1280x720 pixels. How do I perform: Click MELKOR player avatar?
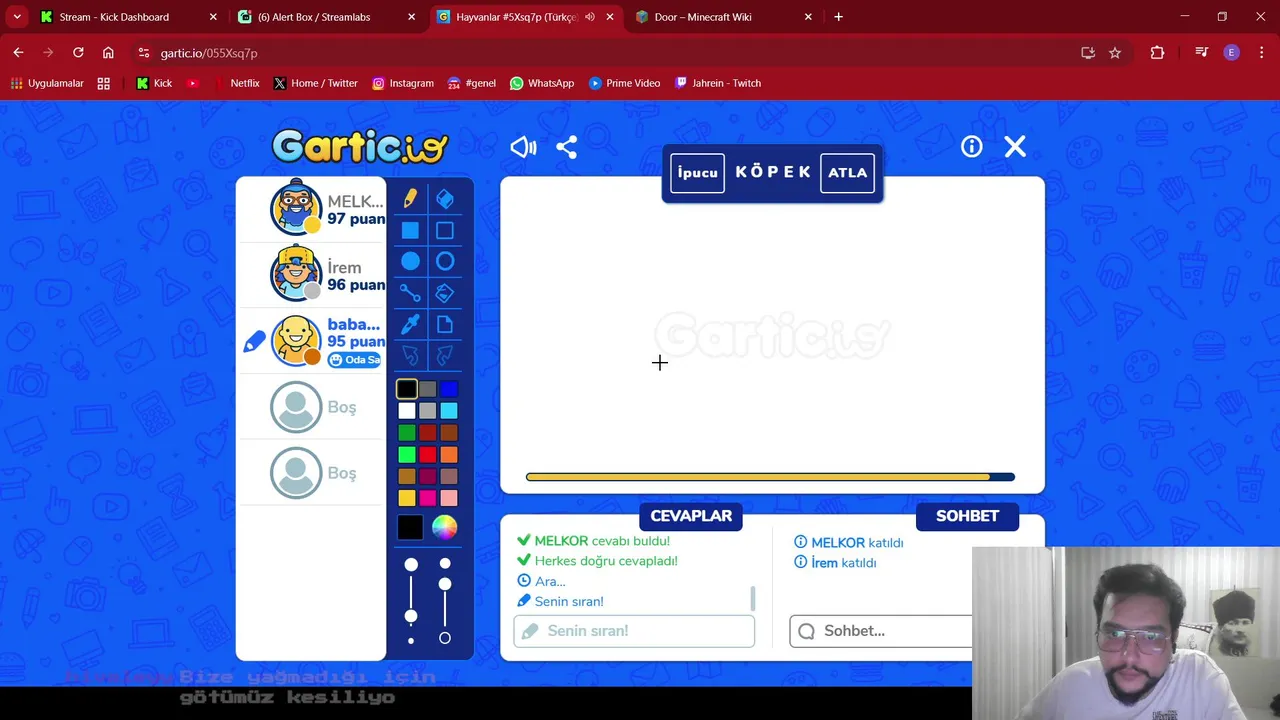pos(296,208)
